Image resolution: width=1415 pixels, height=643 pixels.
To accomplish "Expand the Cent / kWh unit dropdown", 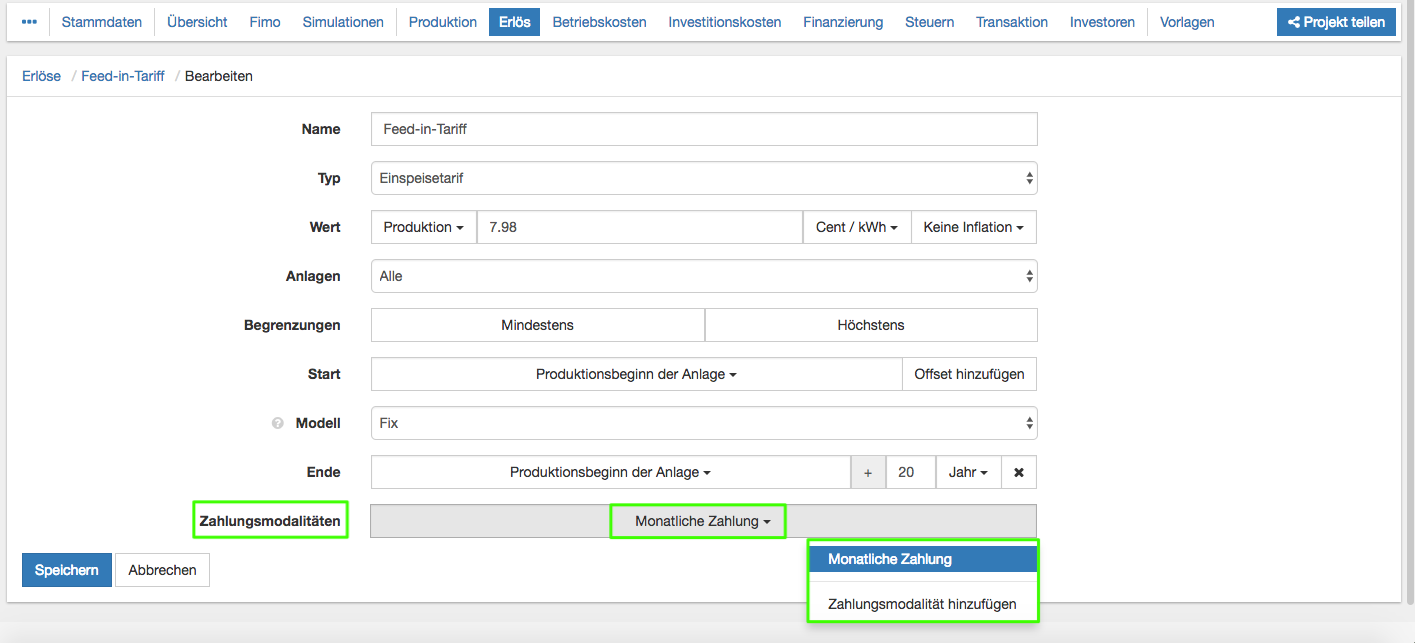I will (856, 227).
